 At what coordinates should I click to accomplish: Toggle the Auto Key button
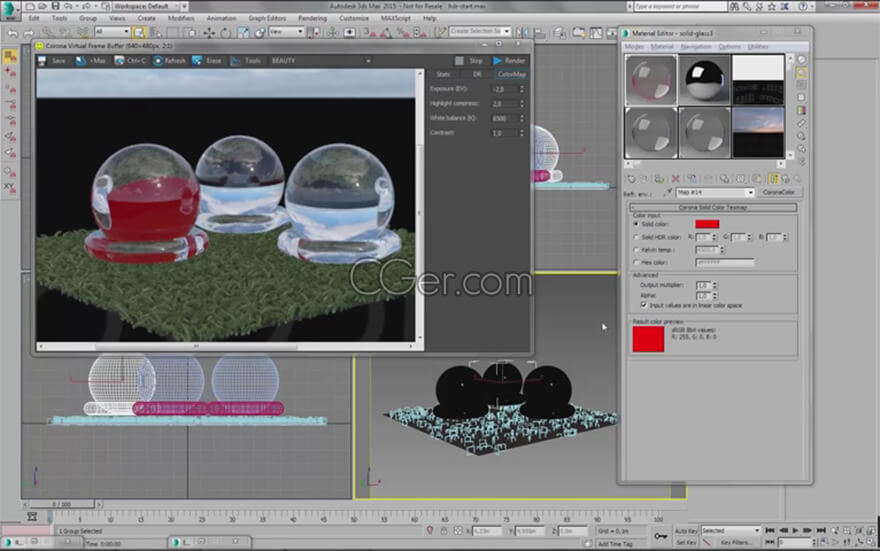click(686, 531)
